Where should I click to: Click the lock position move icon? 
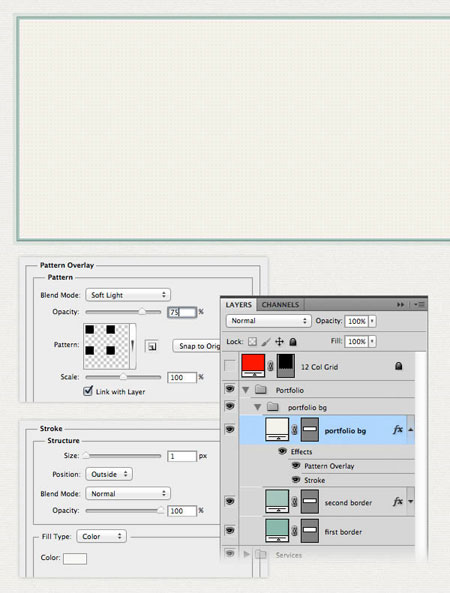279,342
